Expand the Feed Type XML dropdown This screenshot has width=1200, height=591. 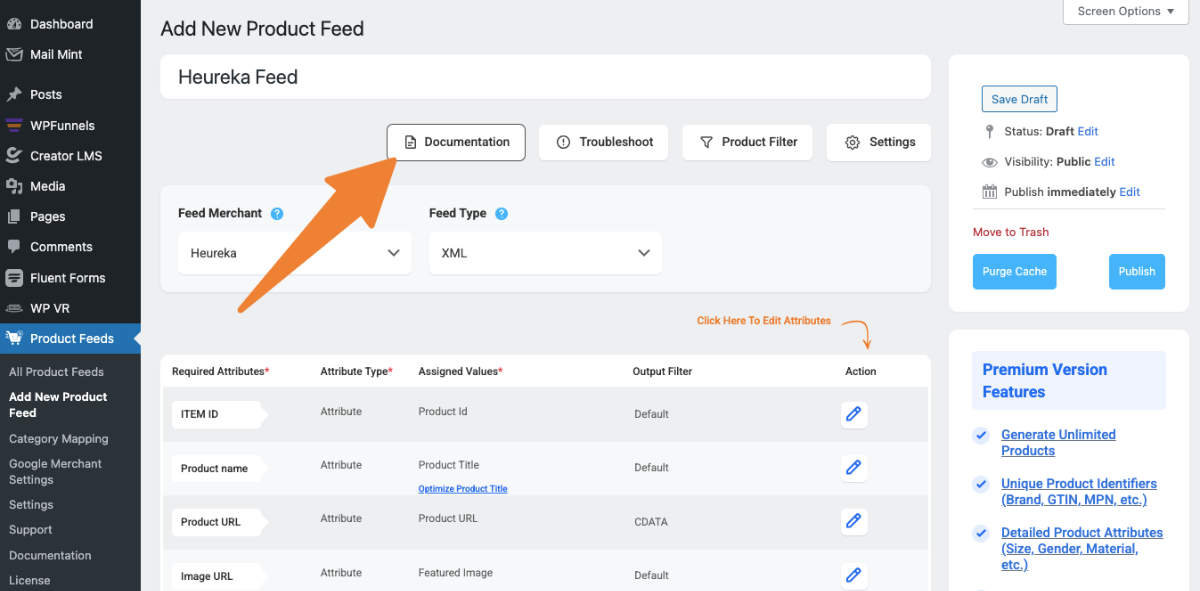click(545, 253)
